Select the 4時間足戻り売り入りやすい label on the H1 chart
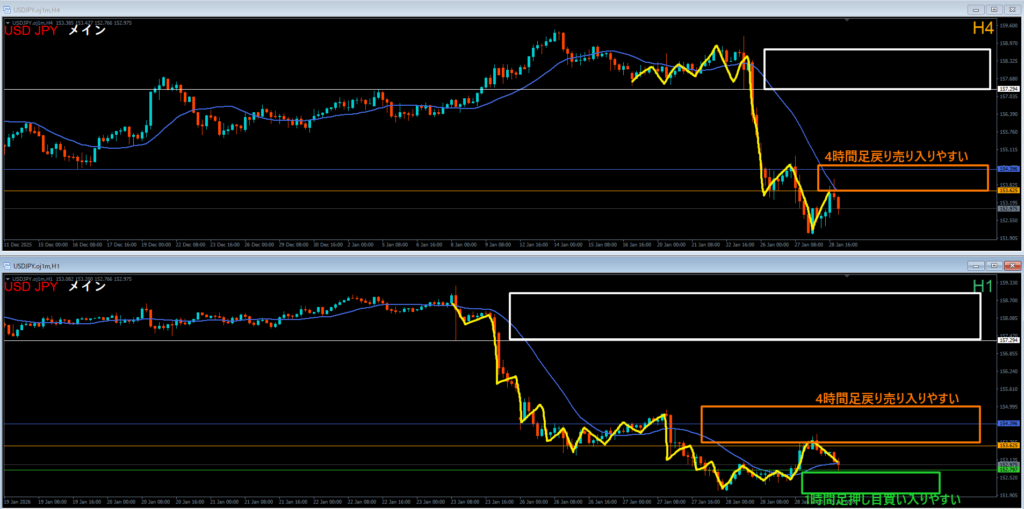This screenshot has height=509, width=1024. [887, 397]
